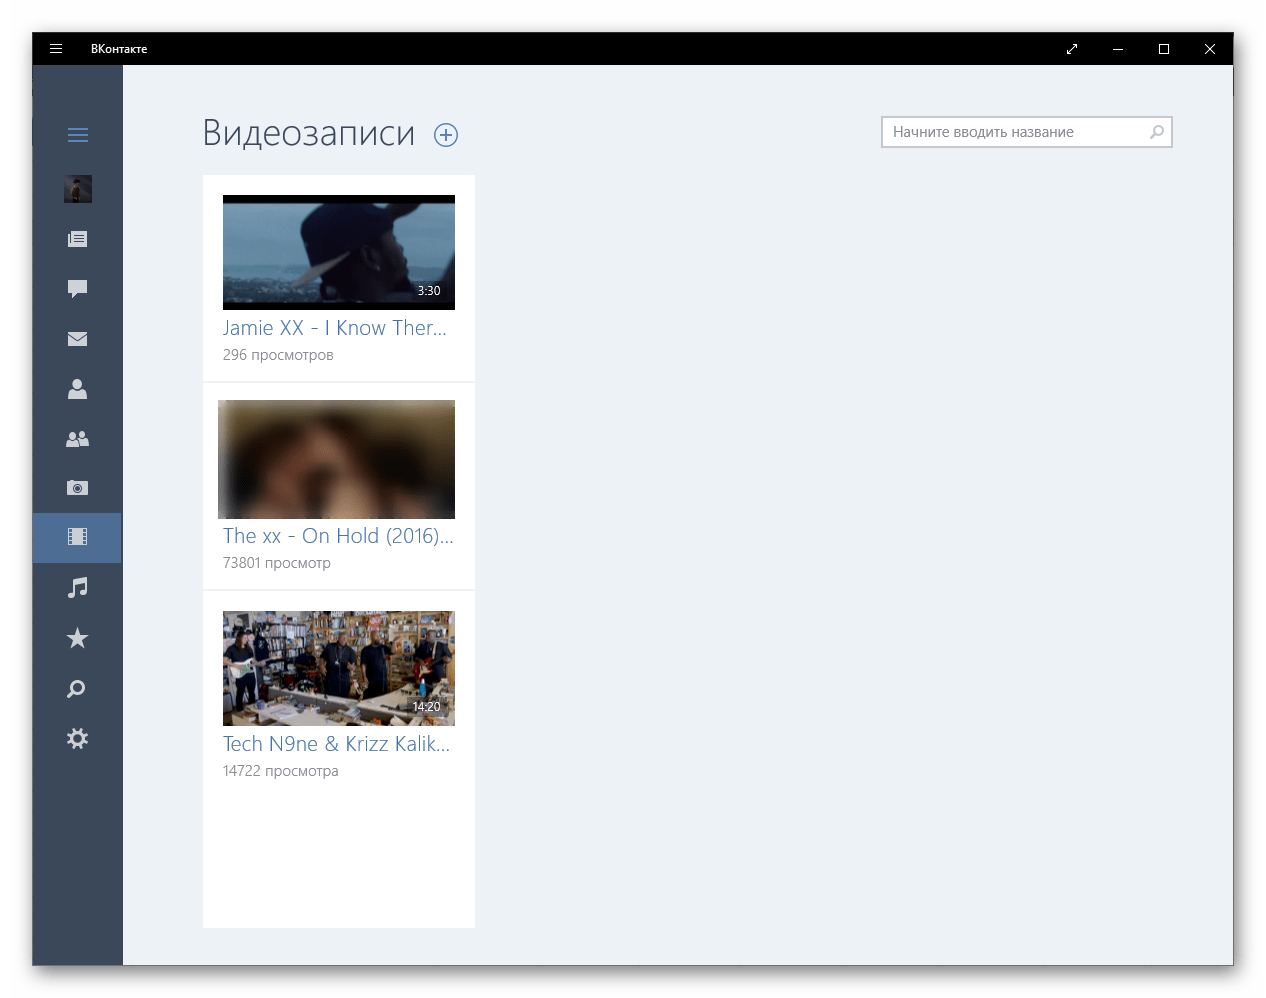
Task: Click the 14:20 duration badge
Action: coord(427,707)
